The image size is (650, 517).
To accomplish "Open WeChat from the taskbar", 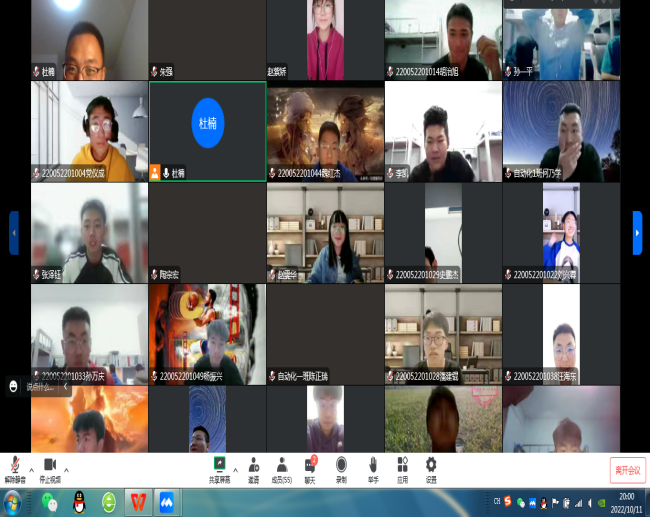I will pyautogui.click(x=49, y=501).
